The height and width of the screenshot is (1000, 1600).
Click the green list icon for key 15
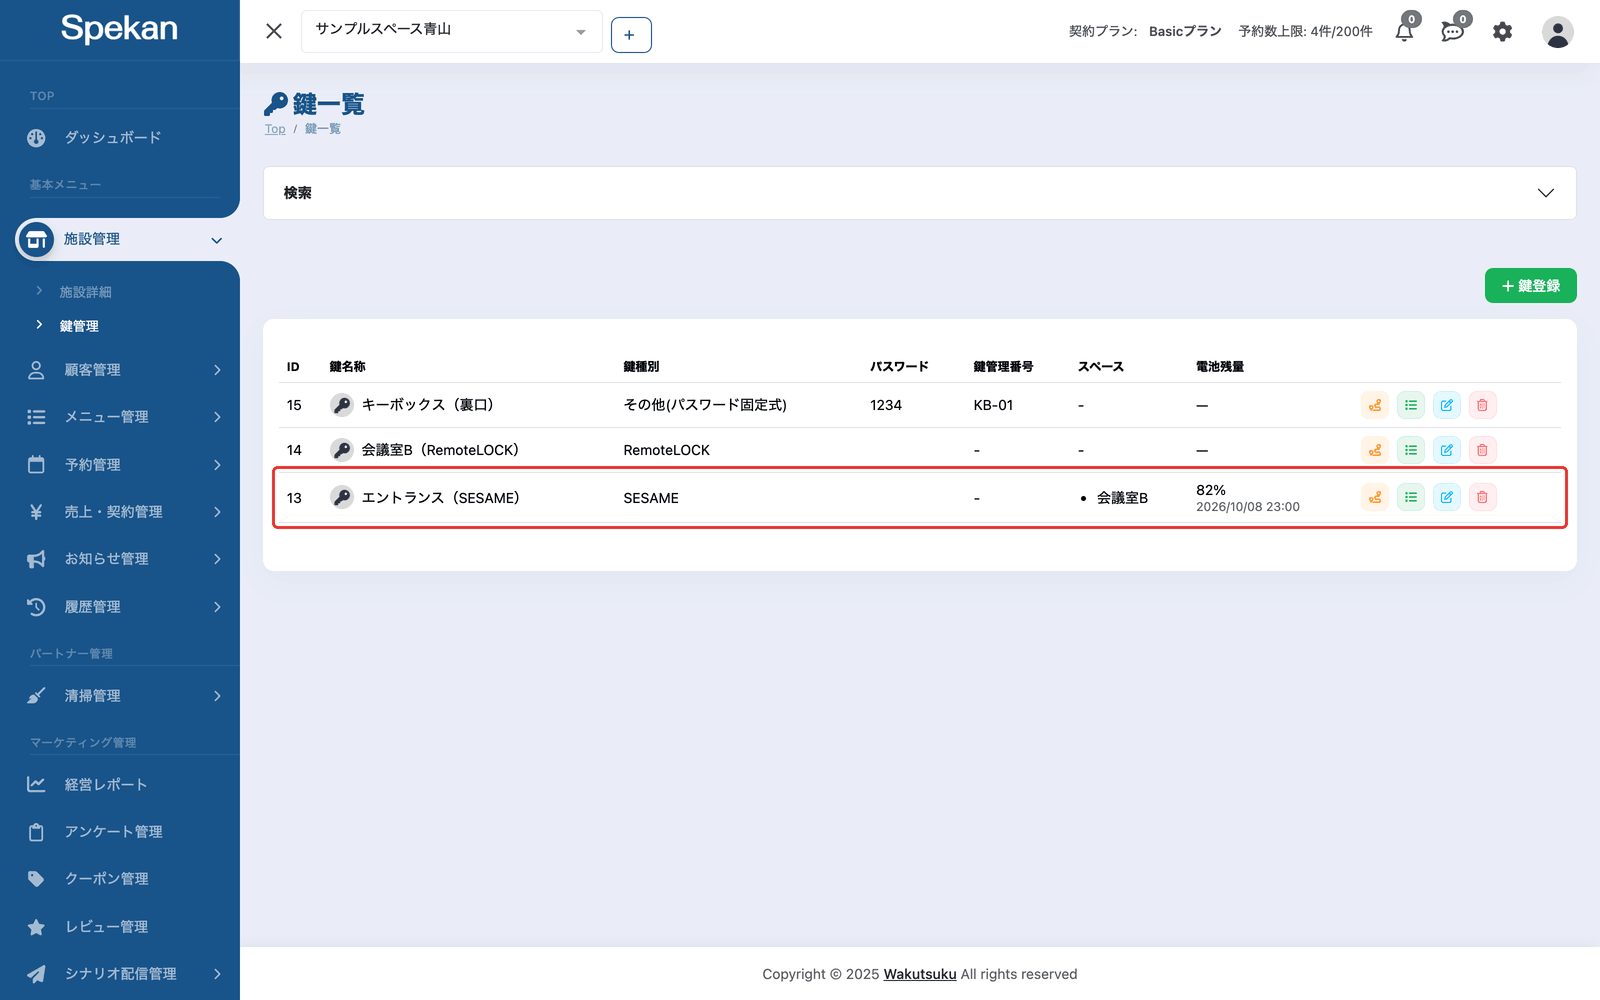1411,405
